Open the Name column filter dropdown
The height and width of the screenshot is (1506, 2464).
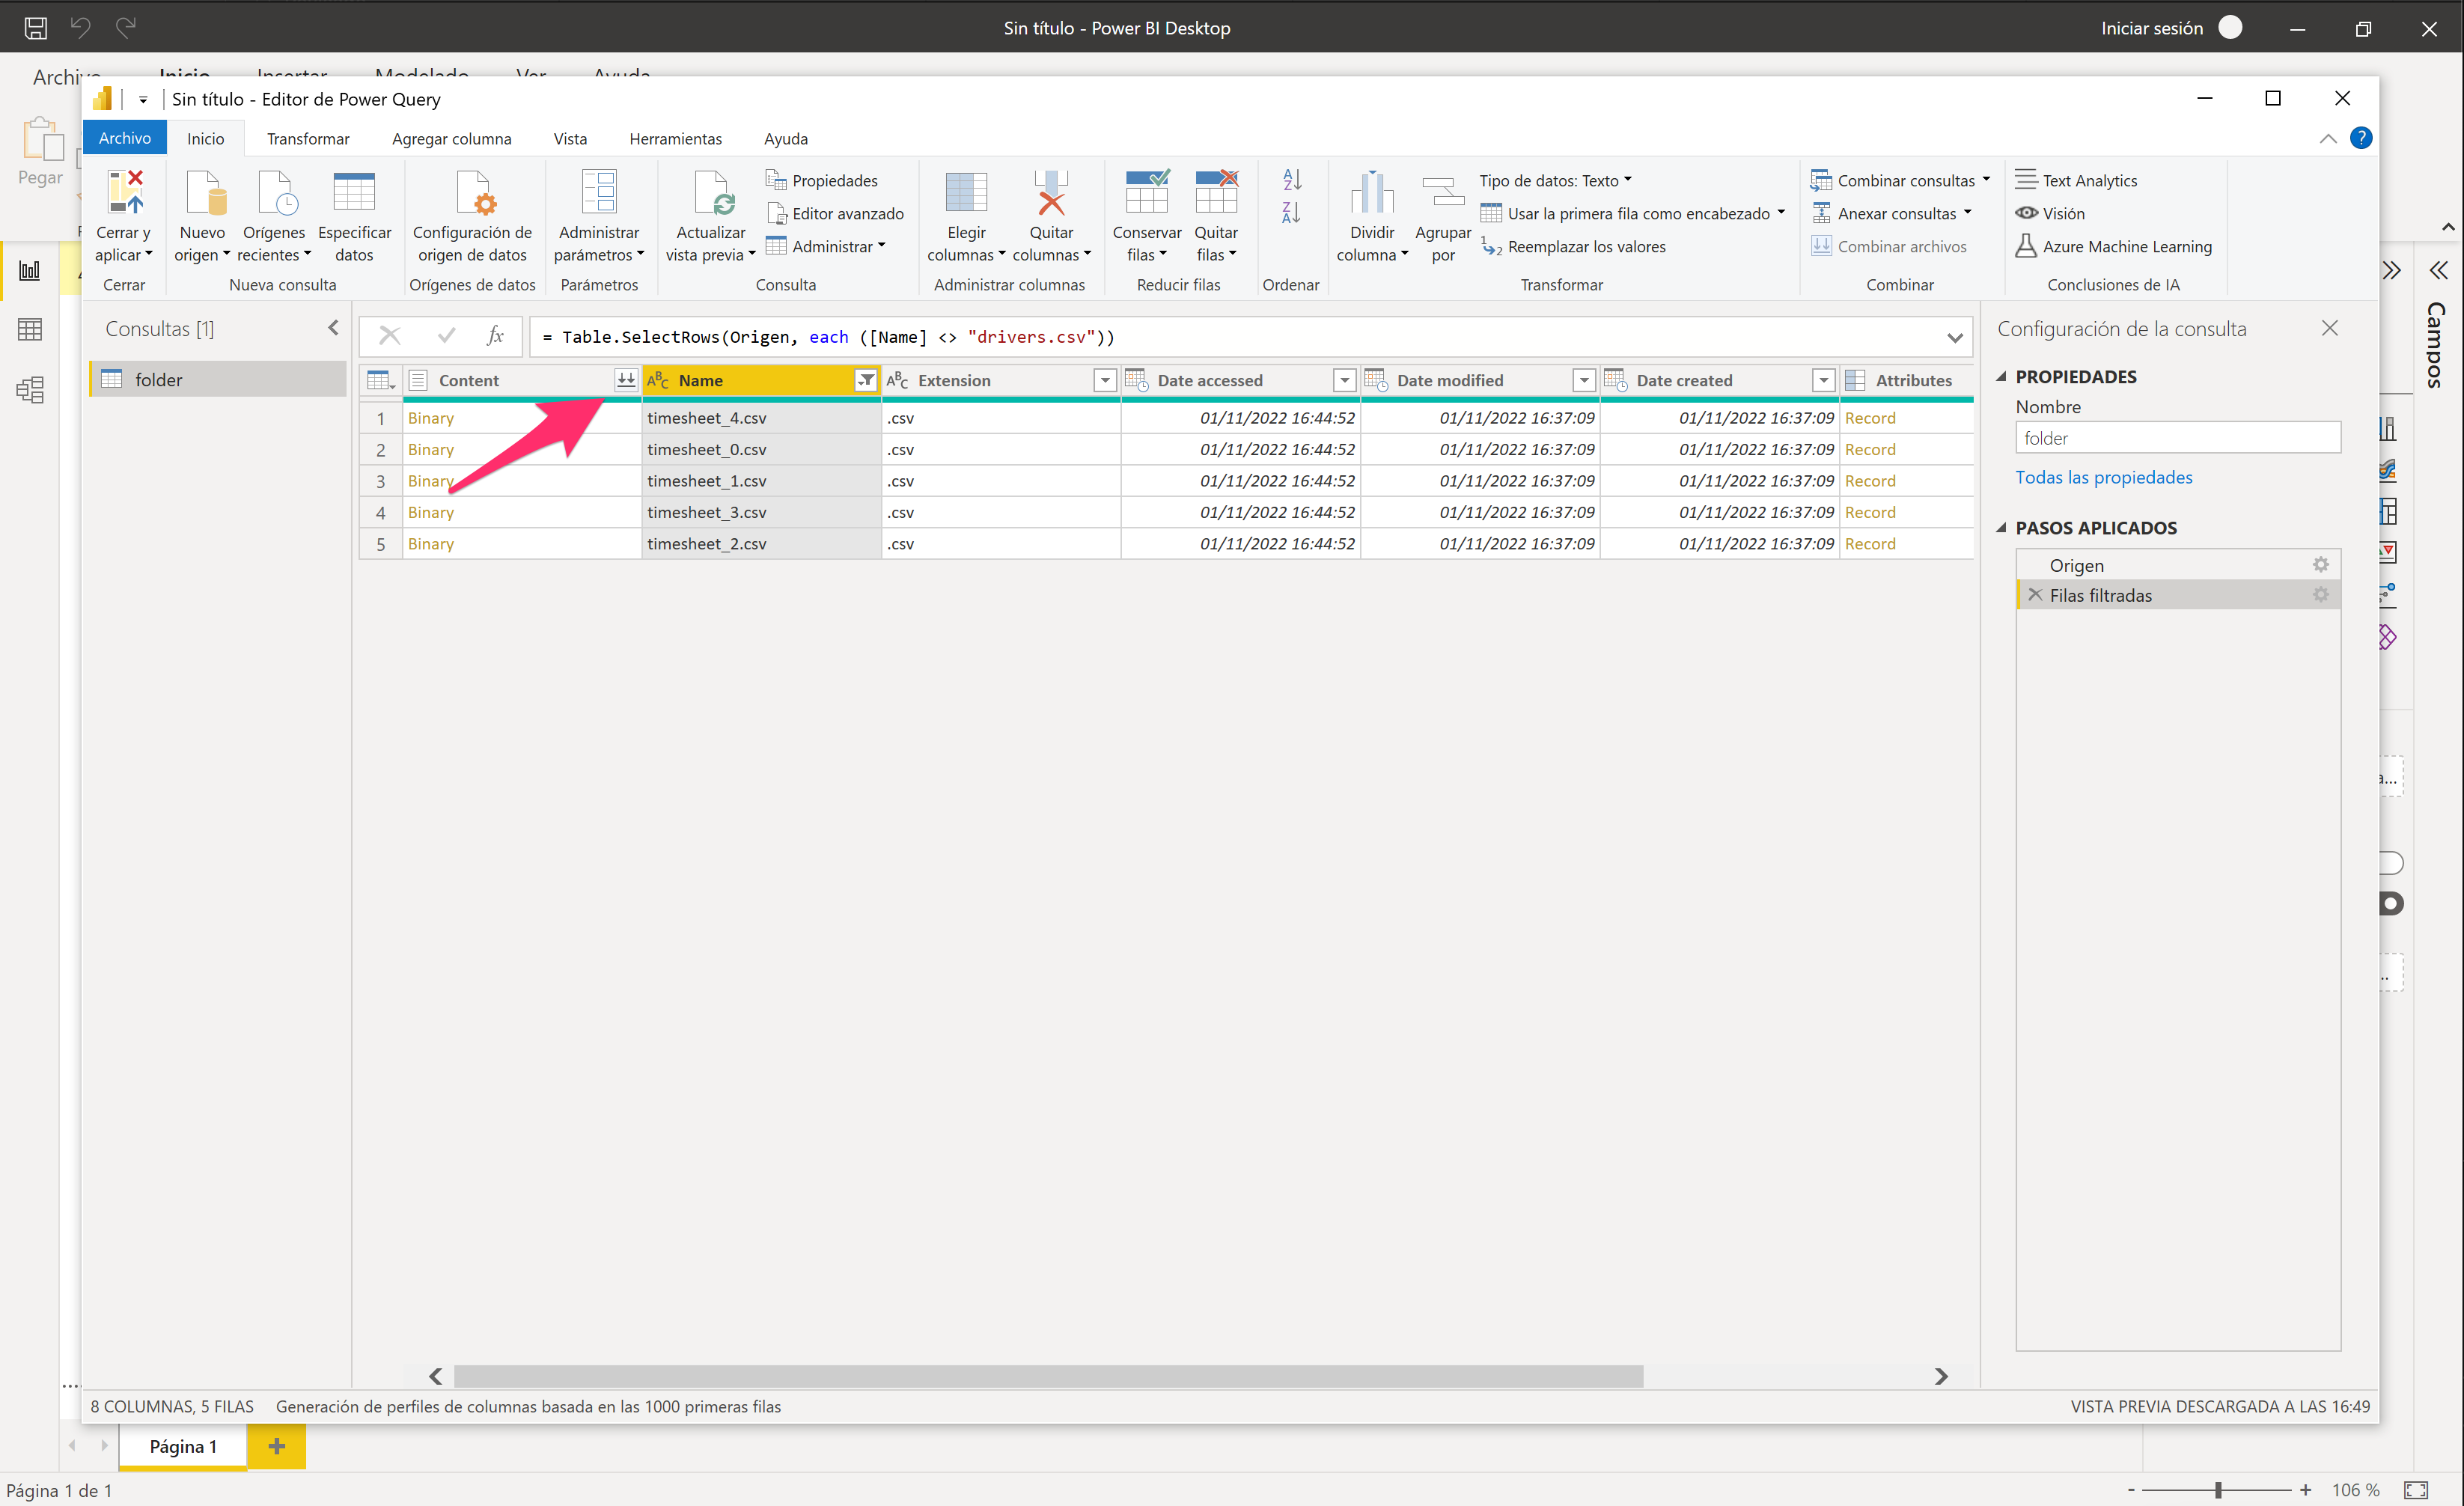click(865, 380)
